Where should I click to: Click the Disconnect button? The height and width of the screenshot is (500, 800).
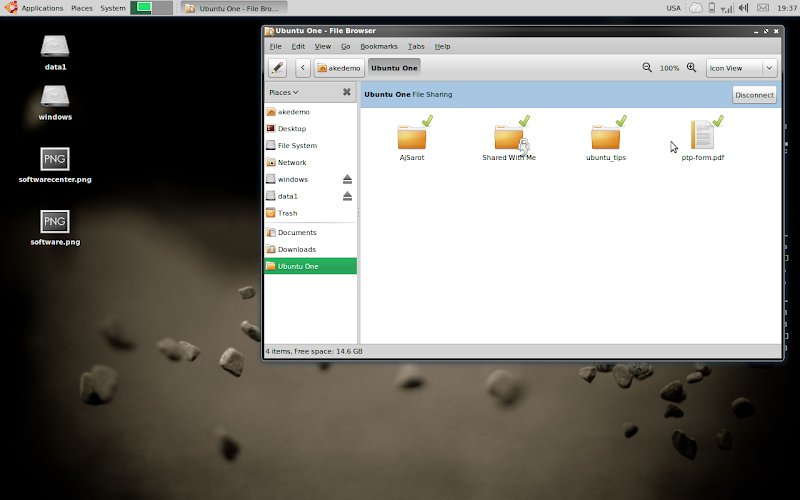pos(755,95)
